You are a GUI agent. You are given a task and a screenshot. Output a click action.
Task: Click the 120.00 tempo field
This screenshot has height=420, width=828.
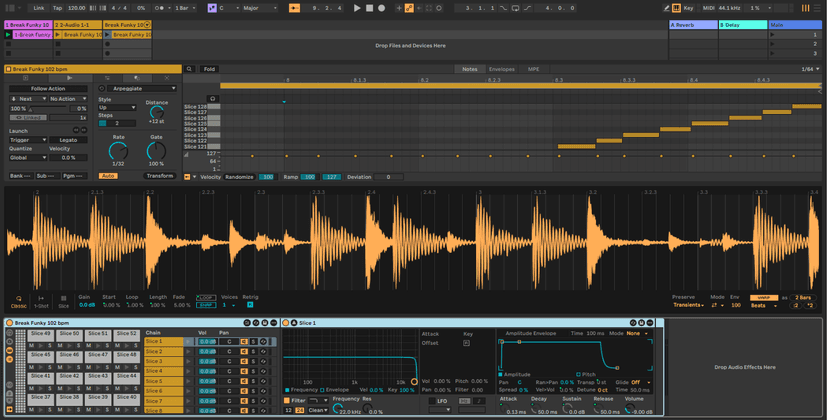[x=77, y=8]
